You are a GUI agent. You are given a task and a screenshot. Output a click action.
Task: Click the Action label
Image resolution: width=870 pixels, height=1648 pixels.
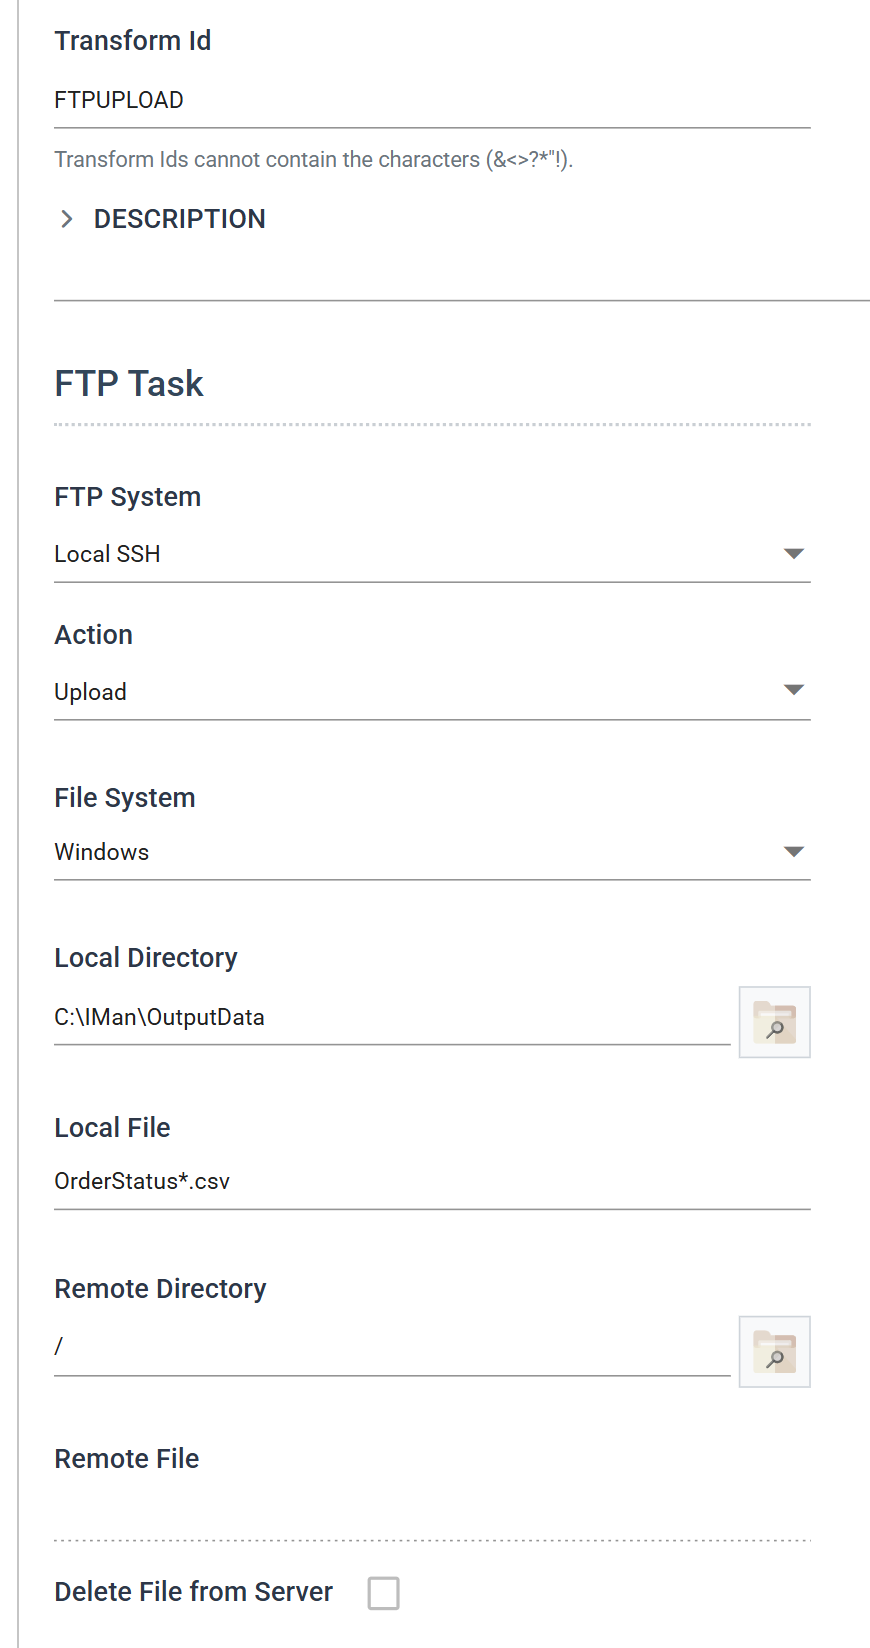coord(94,635)
